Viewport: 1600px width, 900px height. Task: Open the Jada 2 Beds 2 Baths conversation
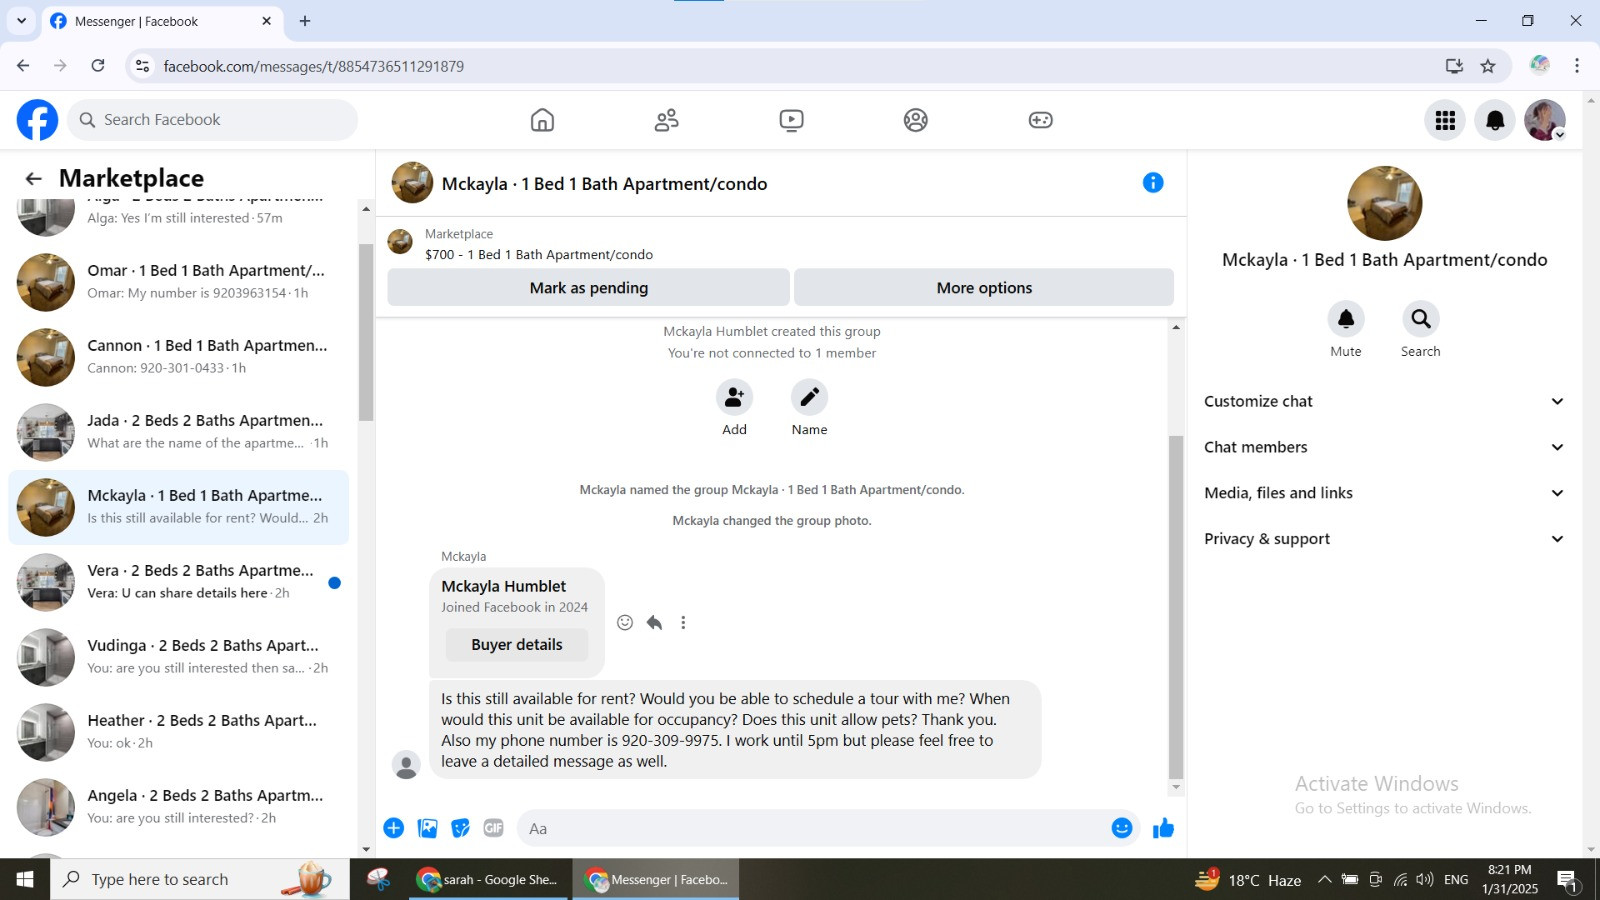click(179, 432)
